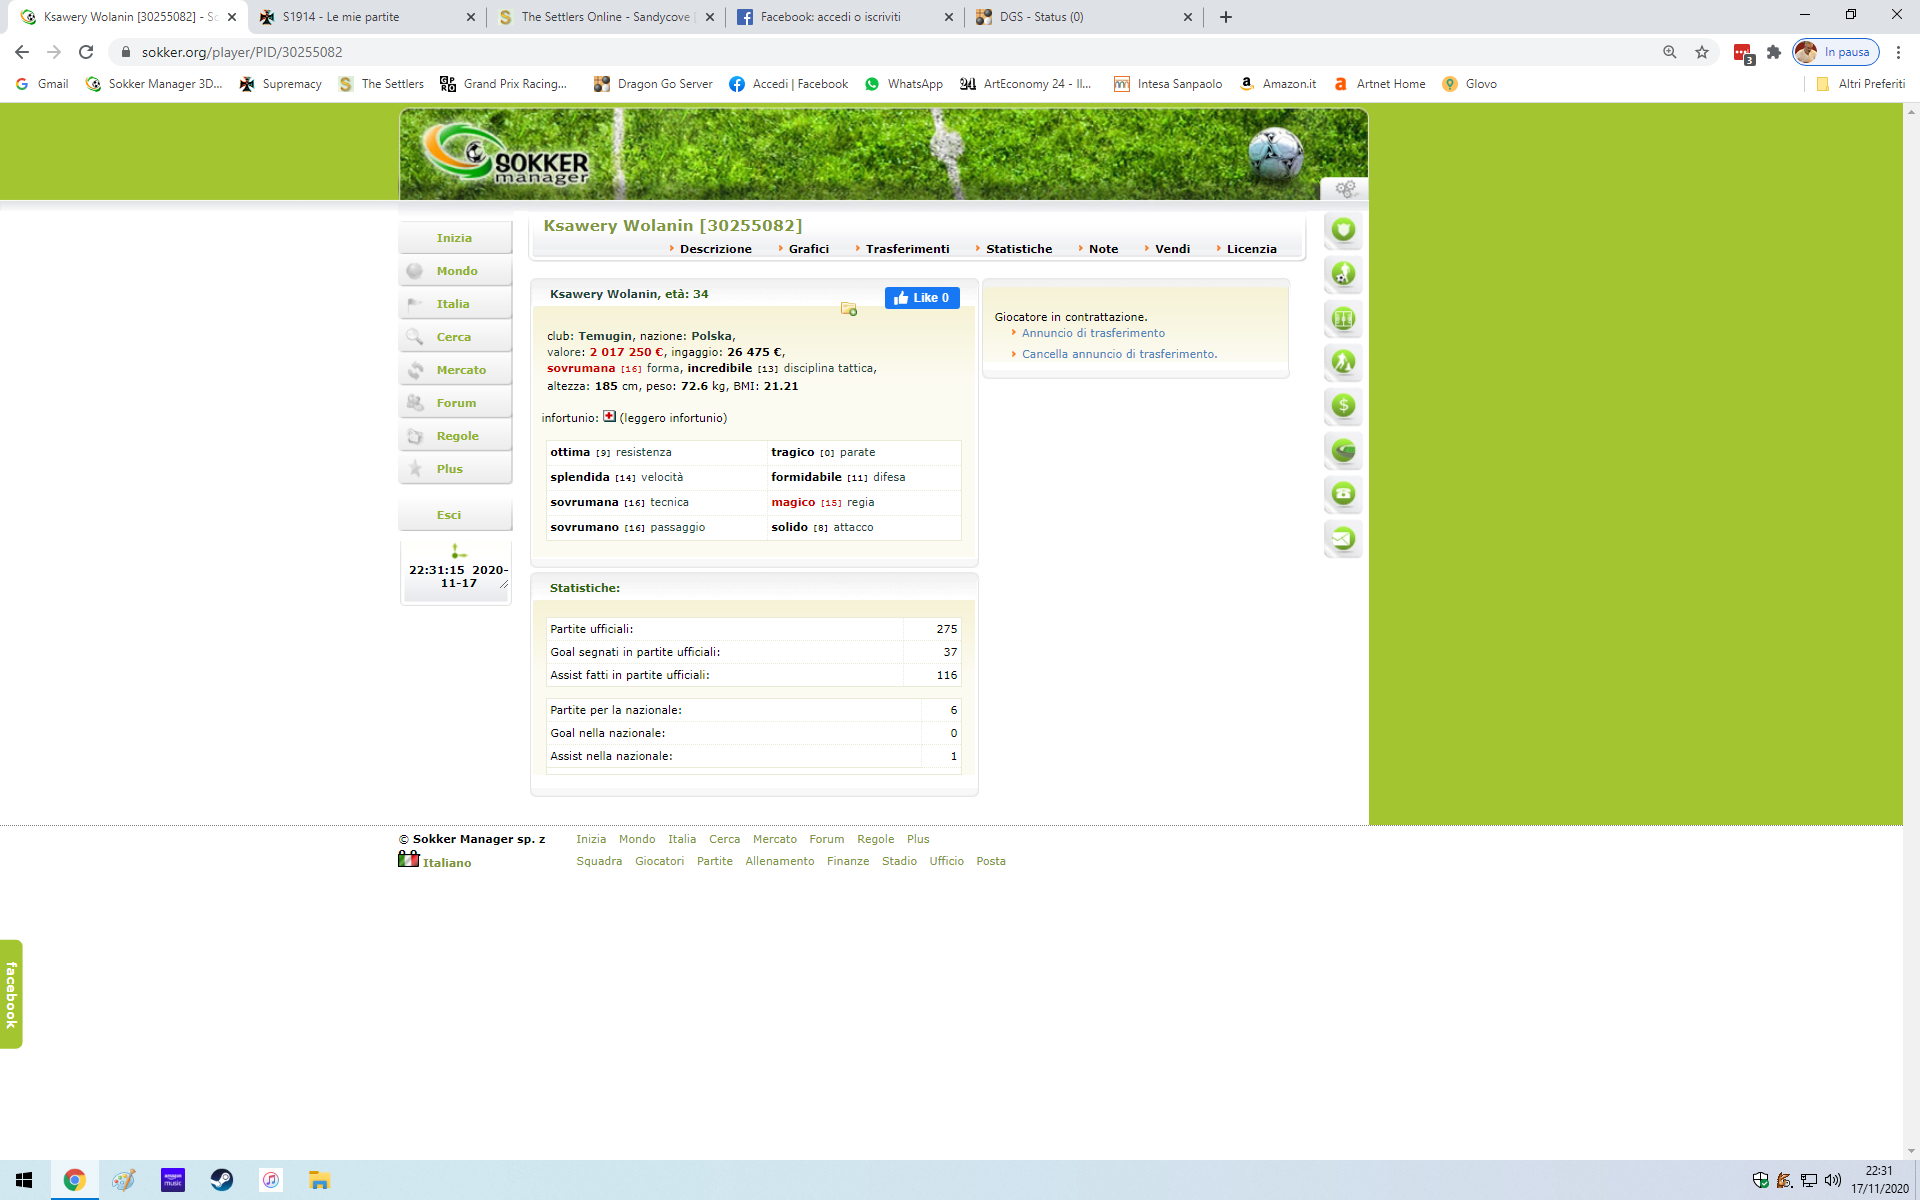This screenshot has height=1200, width=1920.
Task: Switch to the Grafici tab
Action: pos(807,249)
